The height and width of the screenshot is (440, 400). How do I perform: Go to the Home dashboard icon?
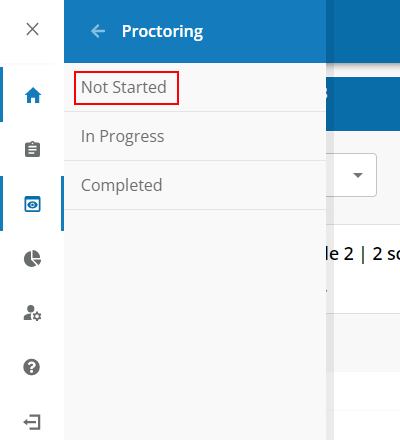[33, 95]
